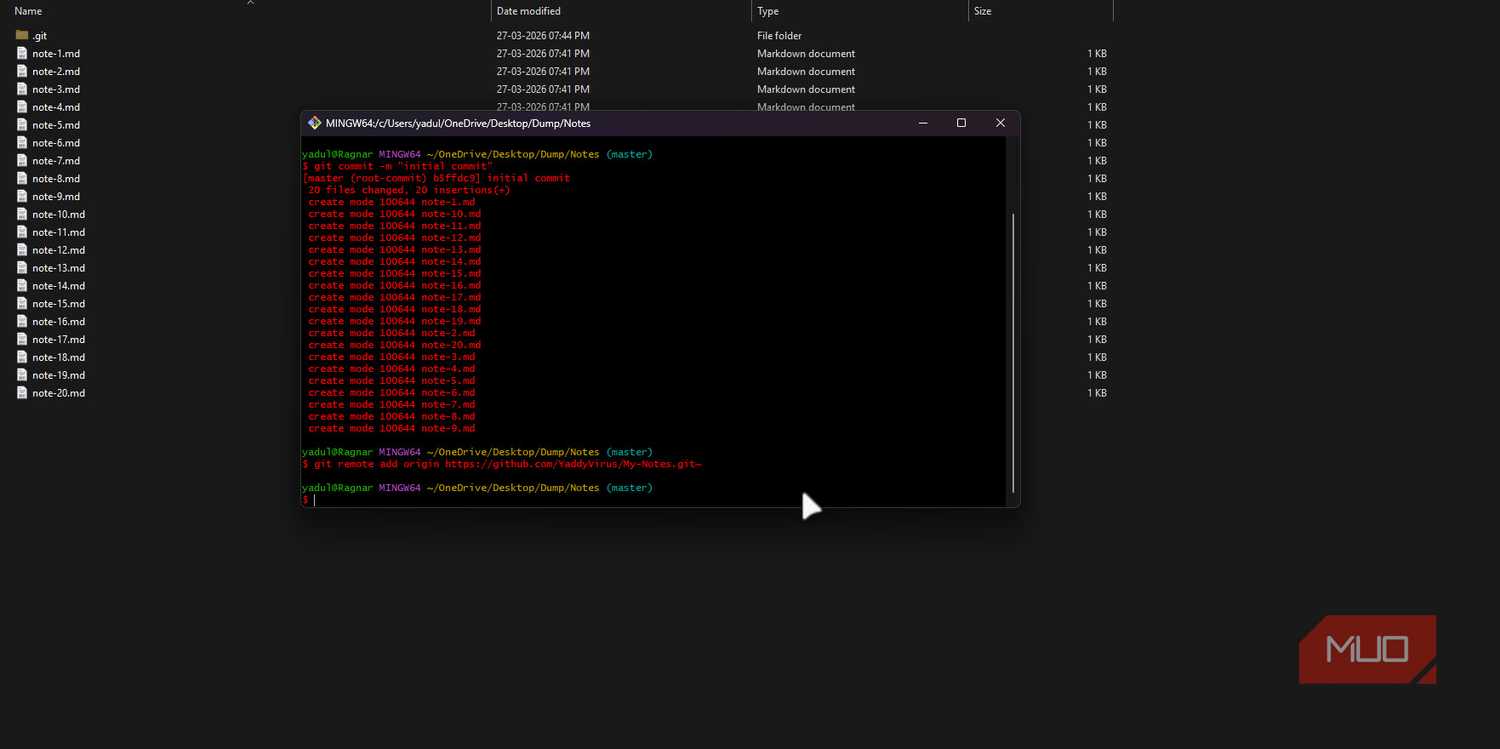Select note-6.md file name
The height and width of the screenshot is (749, 1500).
56,143
